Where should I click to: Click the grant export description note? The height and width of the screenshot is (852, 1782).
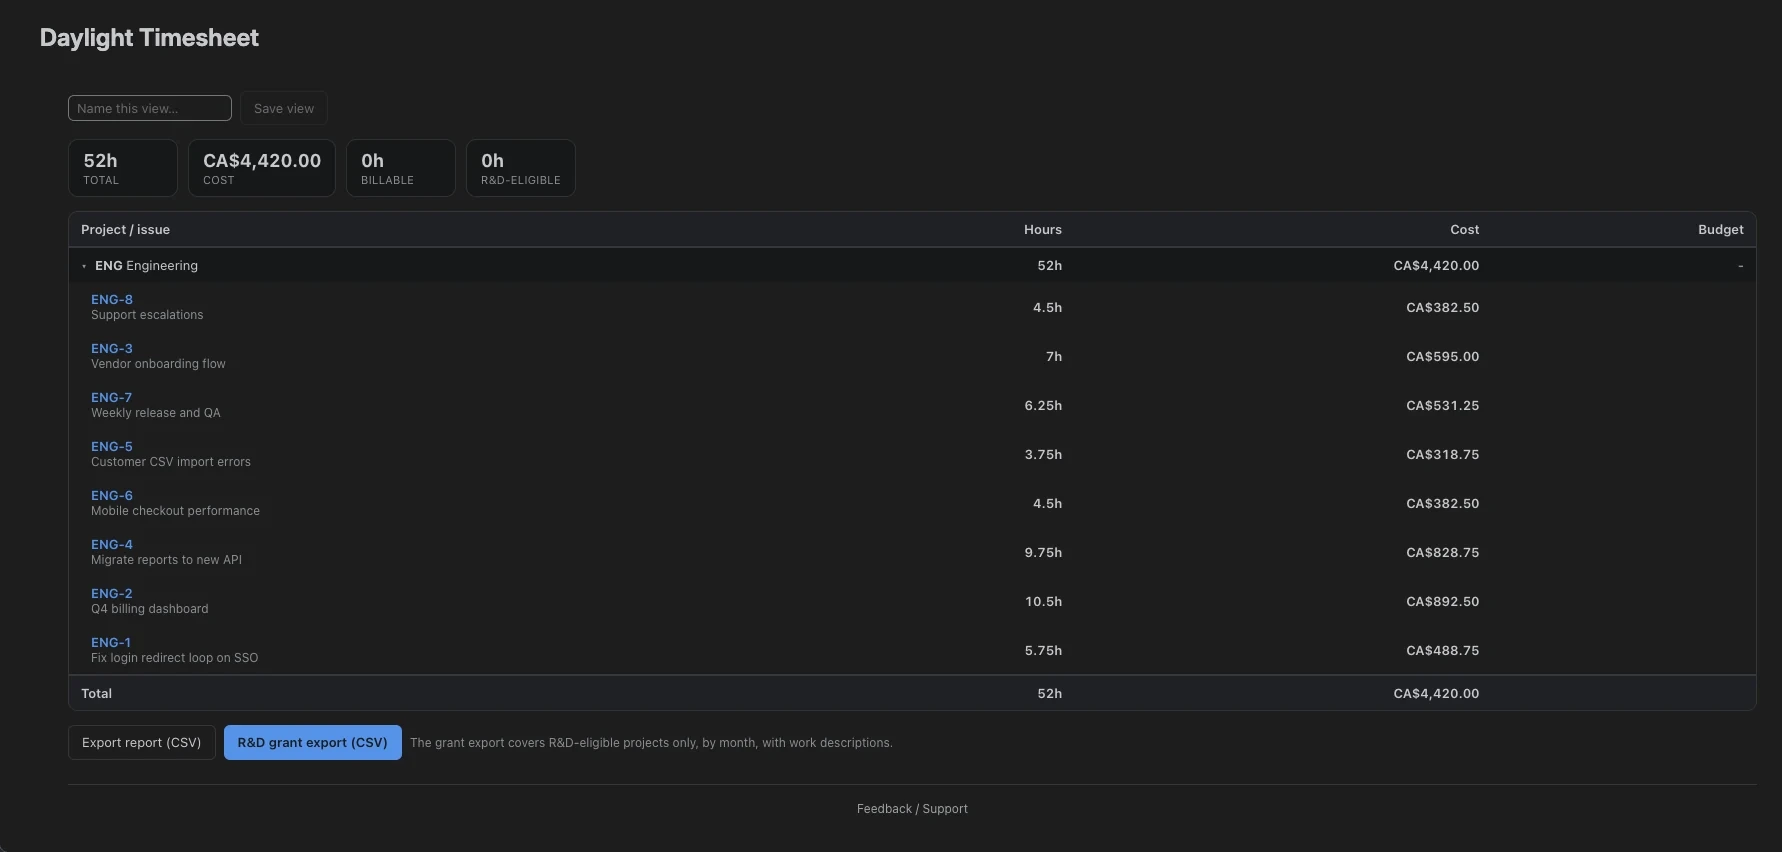pyautogui.click(x=651, y=743)
